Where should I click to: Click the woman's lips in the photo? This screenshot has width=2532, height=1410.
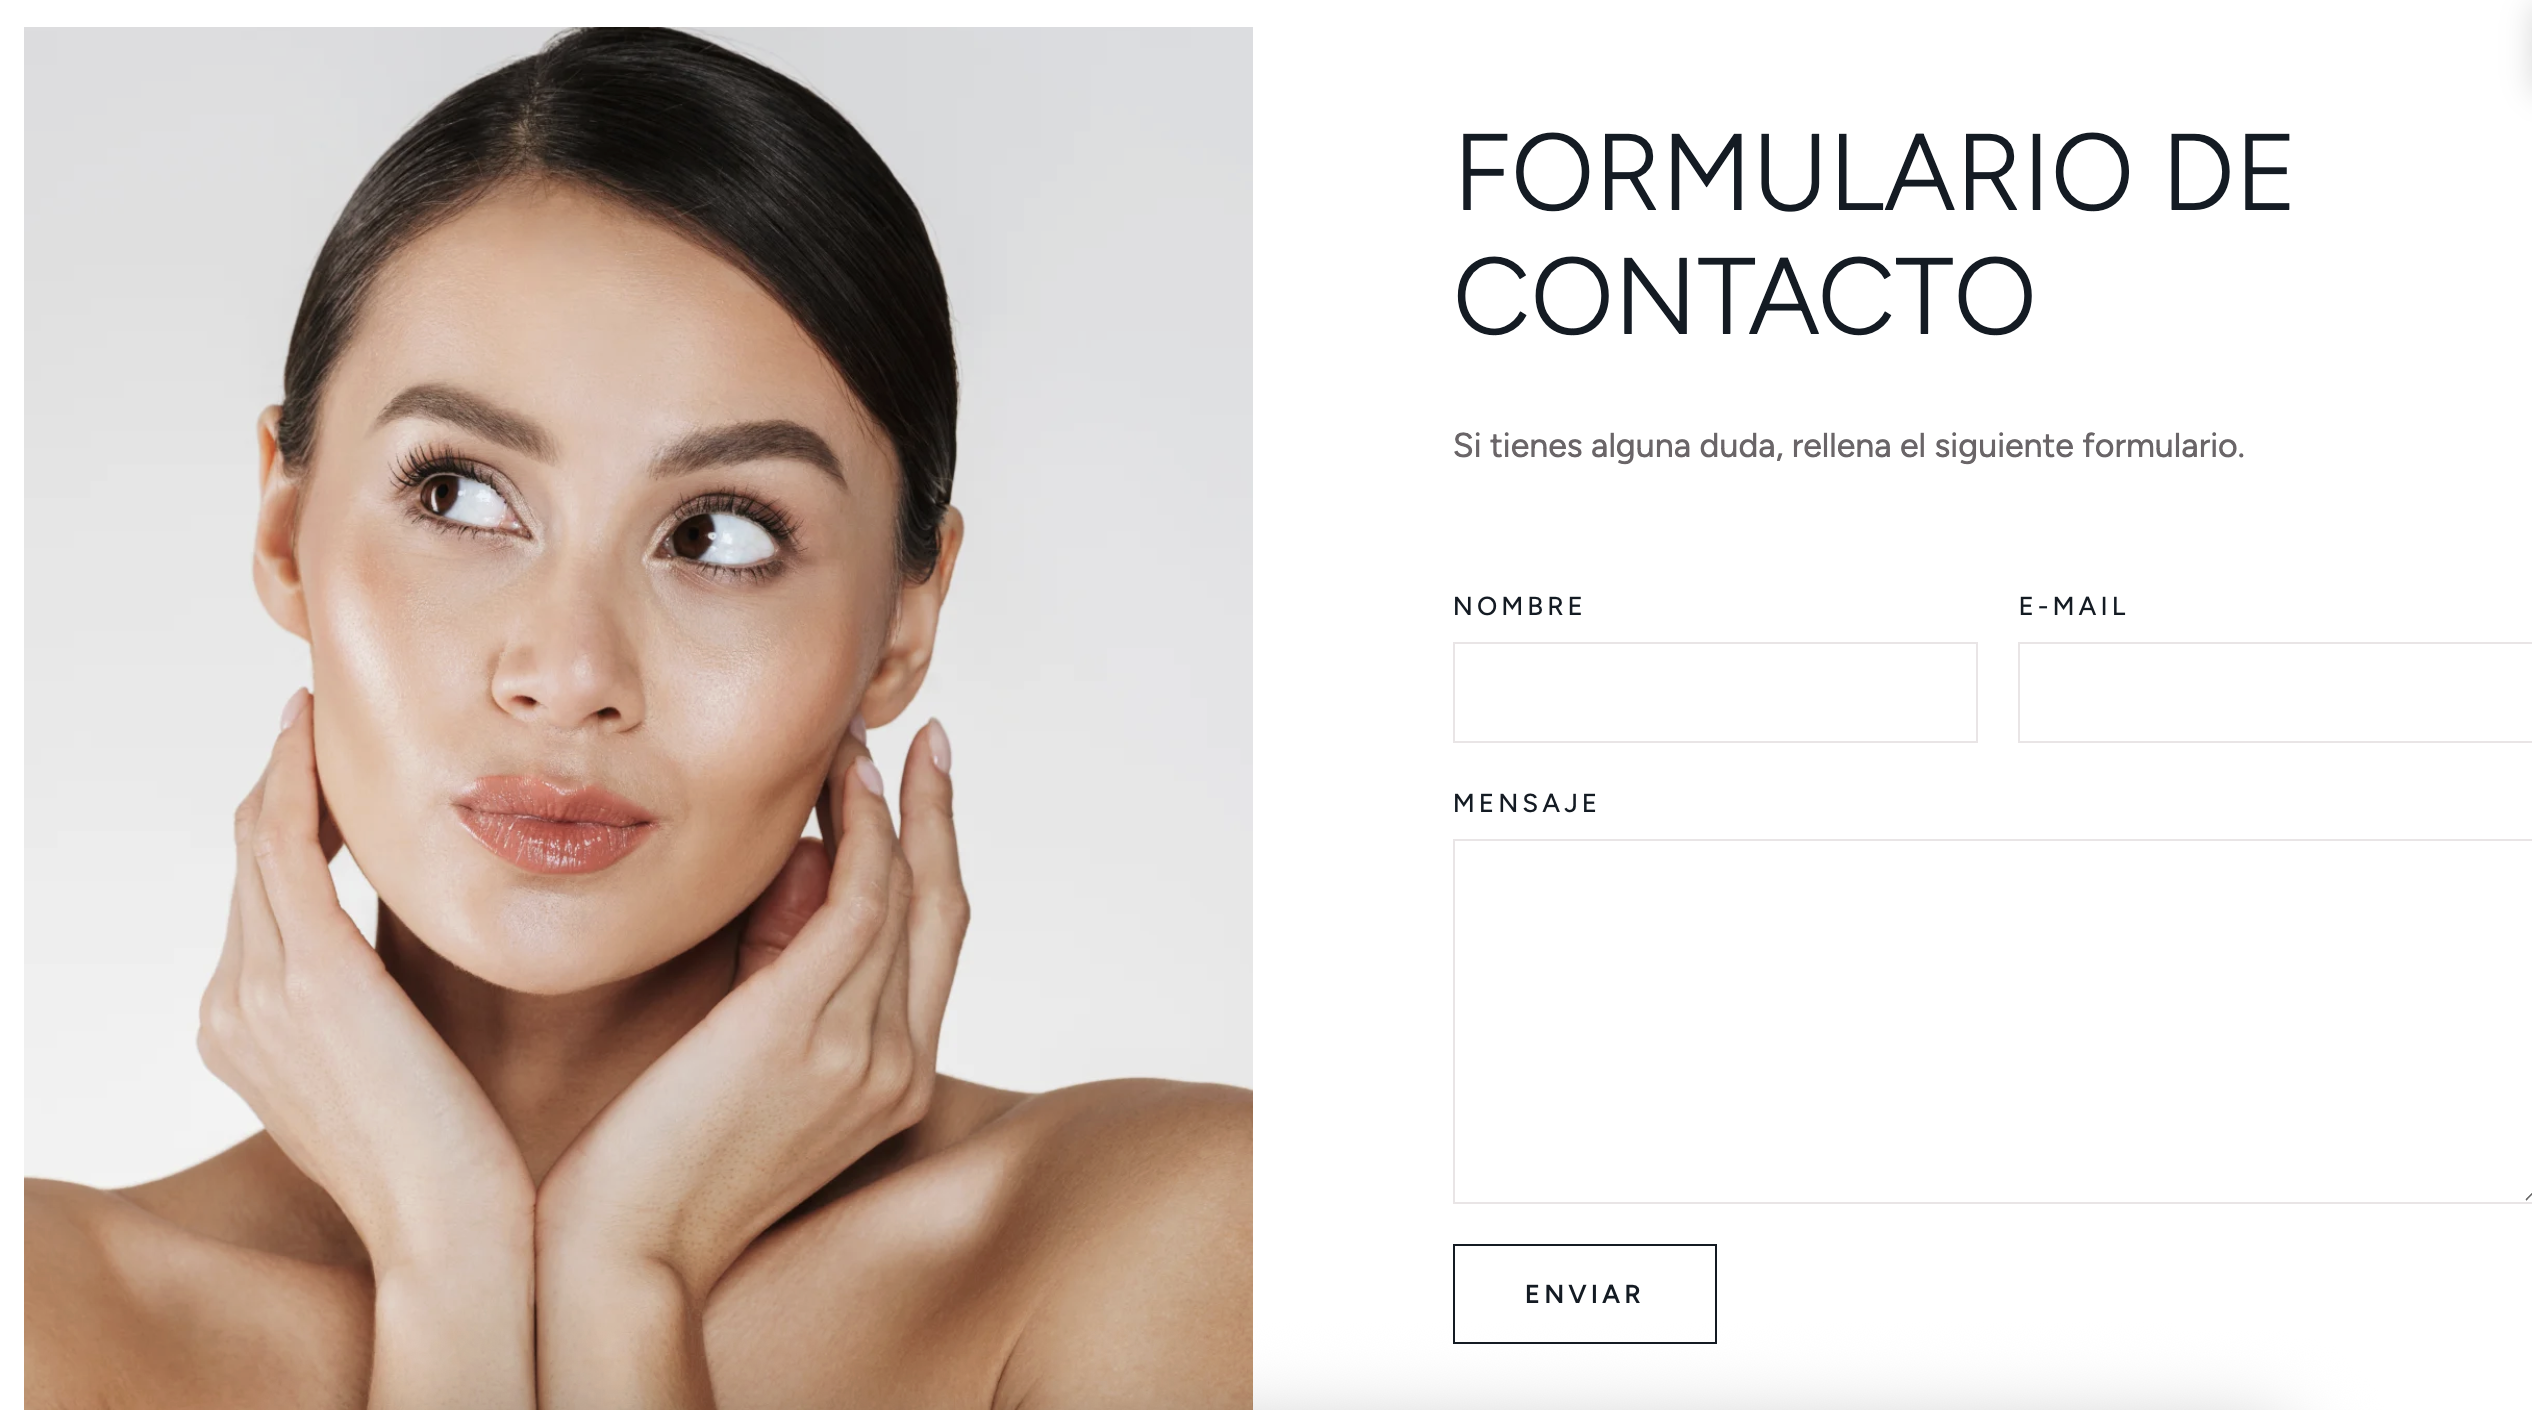(x=553, y=822)
